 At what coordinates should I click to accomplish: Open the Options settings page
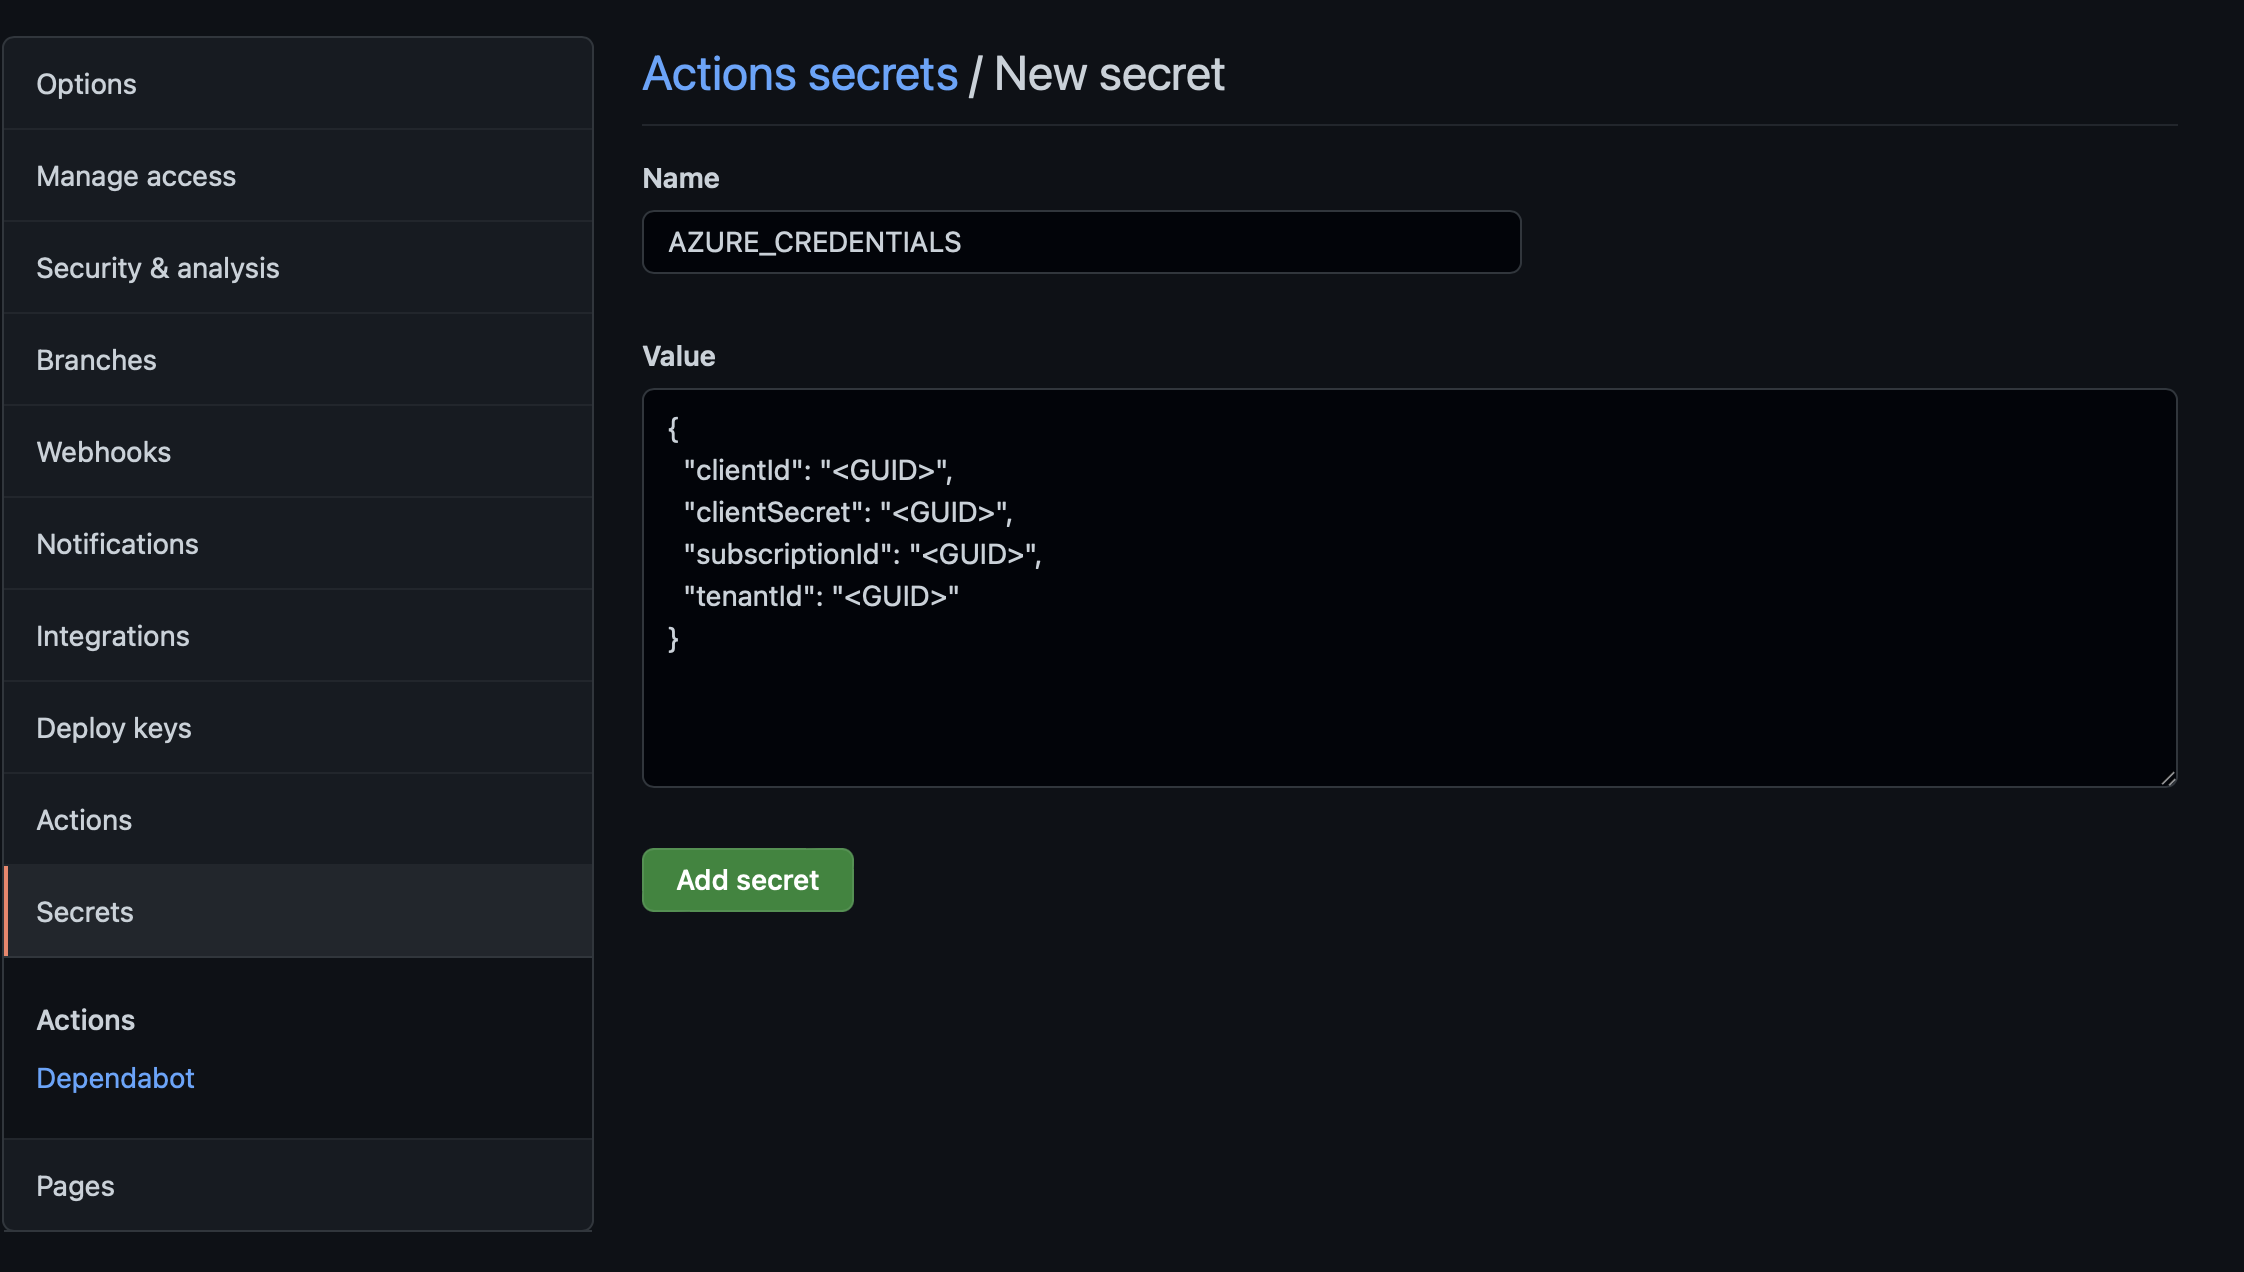pos(86,84)
